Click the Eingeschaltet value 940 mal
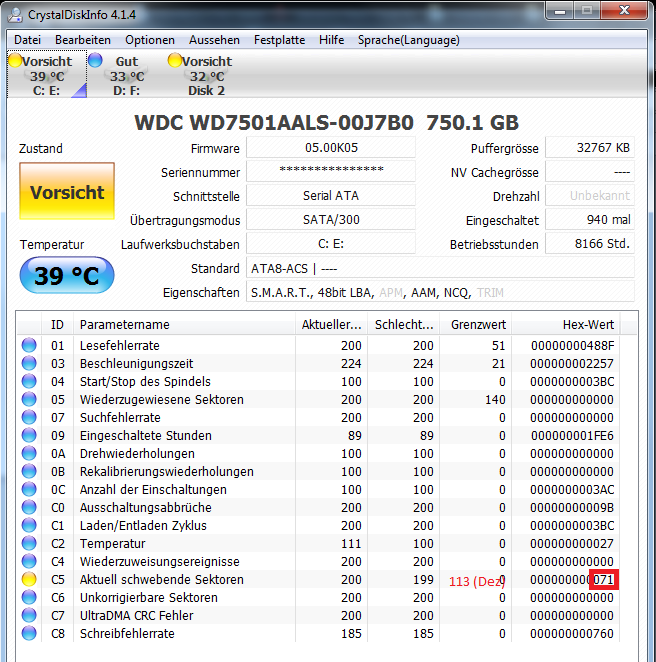 click(x=590, y=220)
